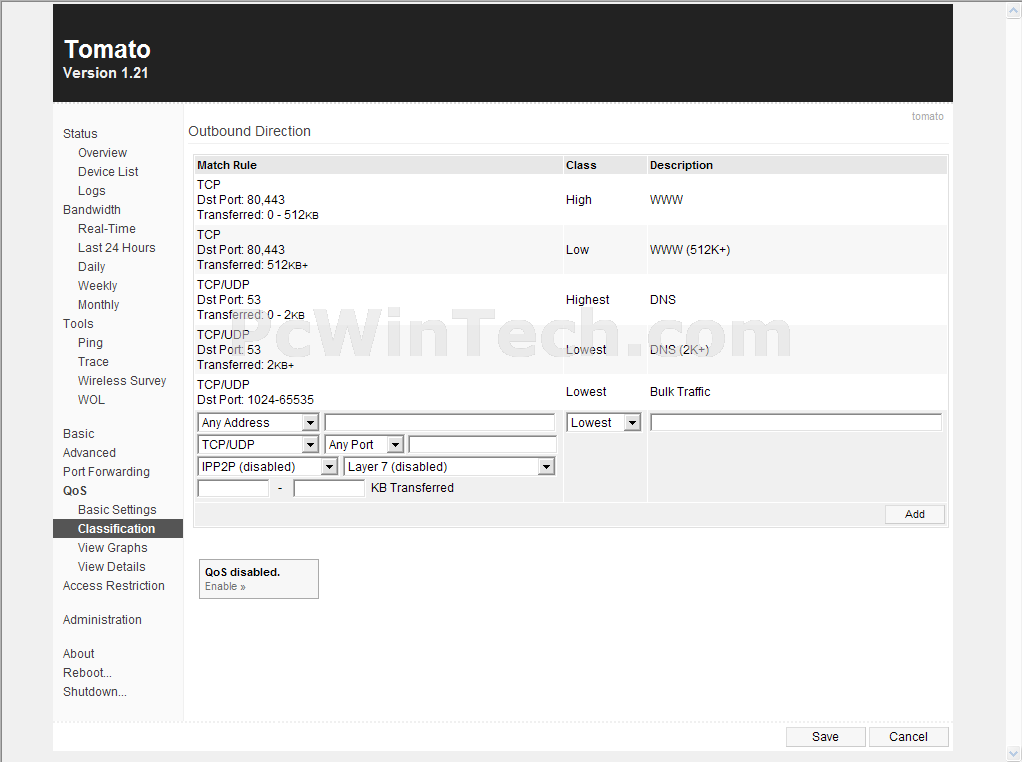Open the Bandwidth section
This screenshot has height=762, width=1022.
(x=91, y=209)
